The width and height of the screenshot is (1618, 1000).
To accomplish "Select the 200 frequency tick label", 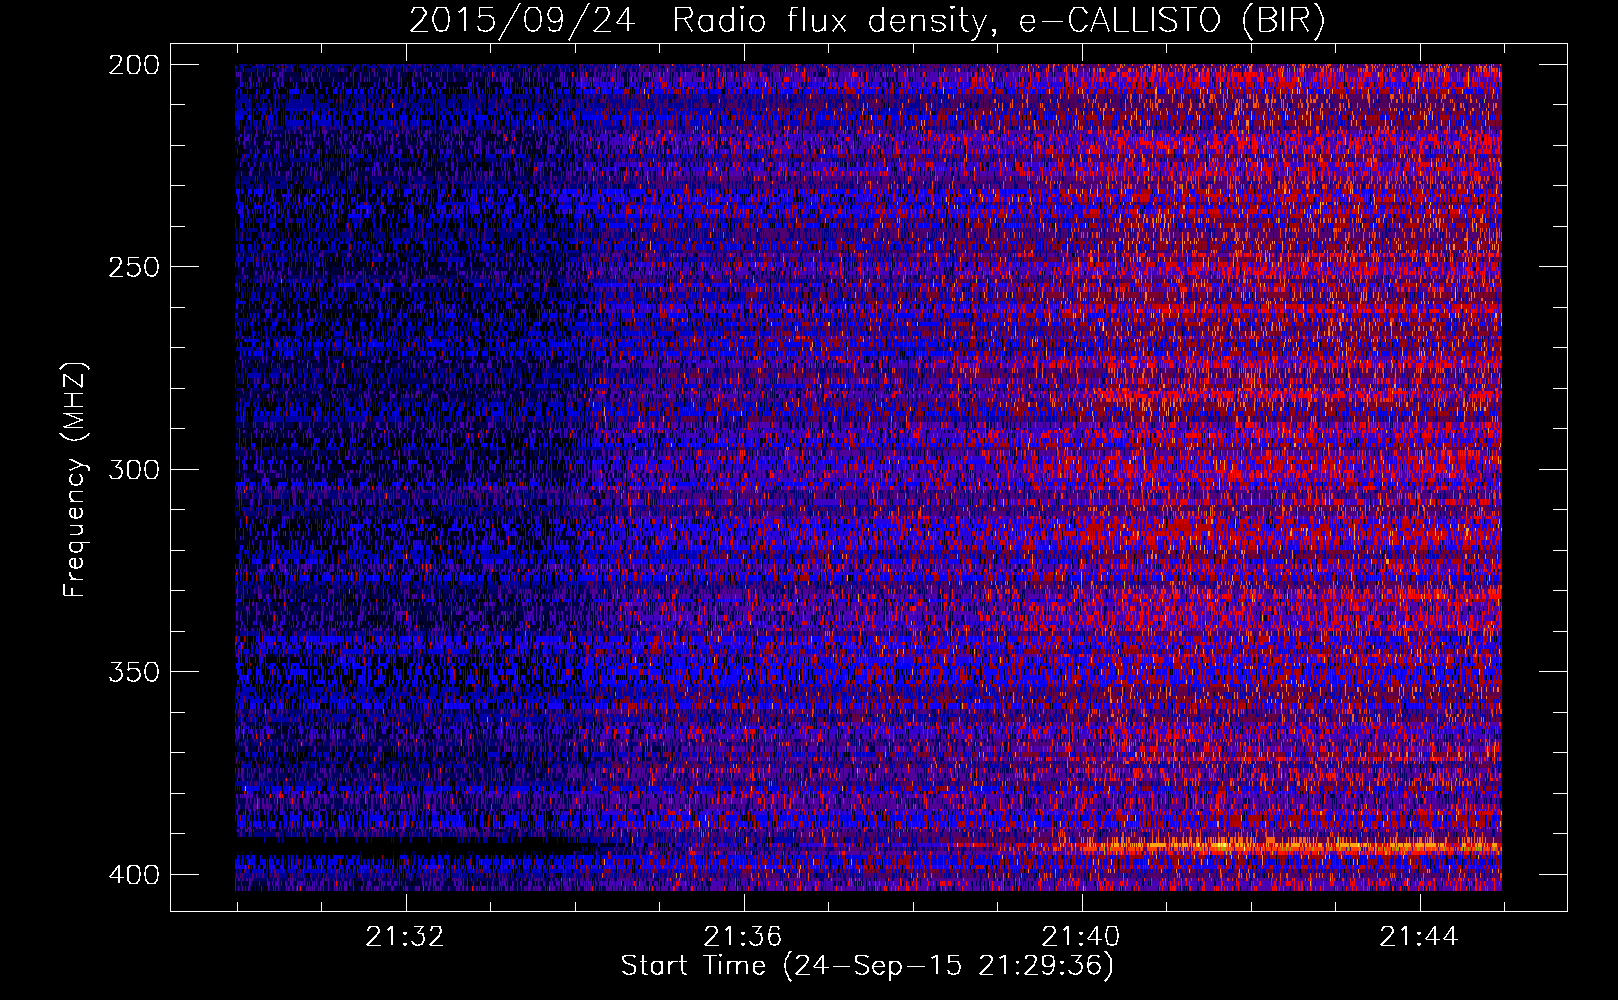I will pos(134,65).
